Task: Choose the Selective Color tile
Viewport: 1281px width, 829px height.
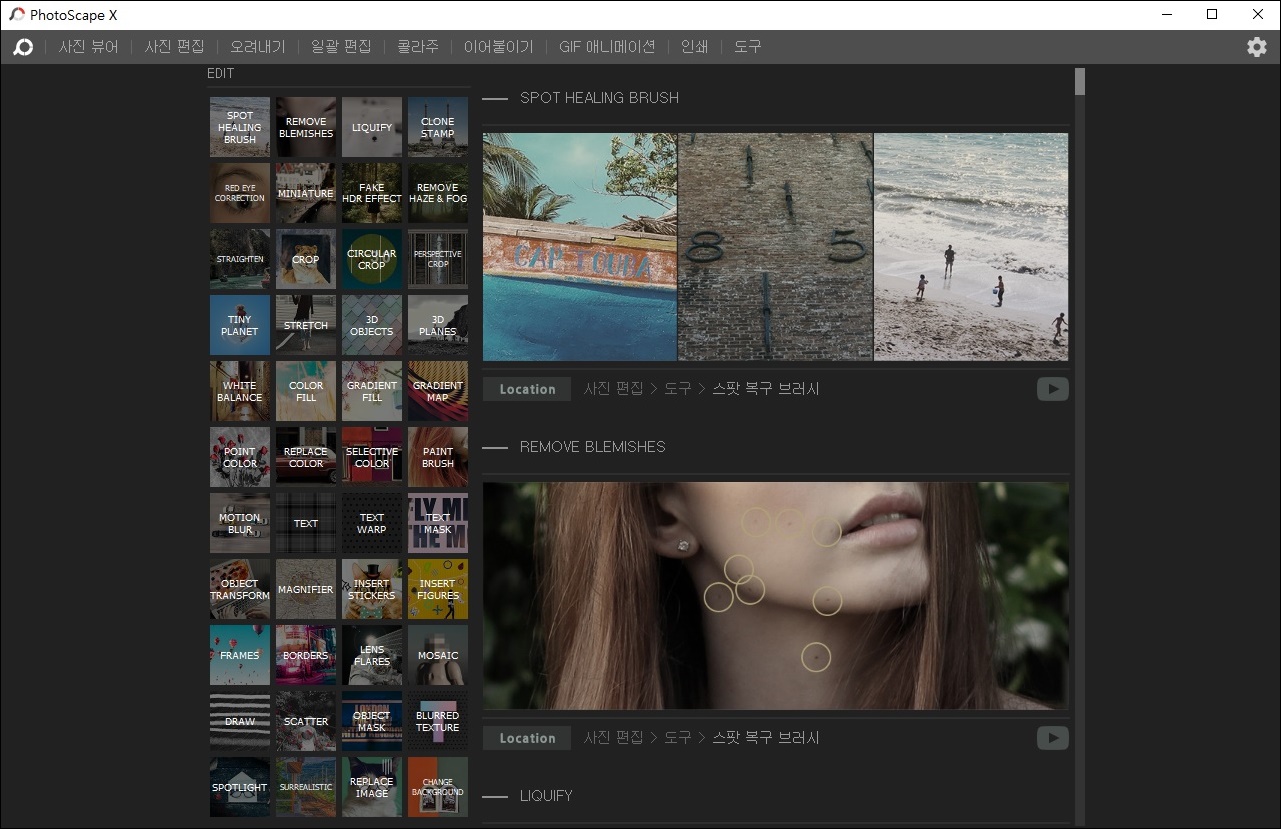Action: point(372,457)
